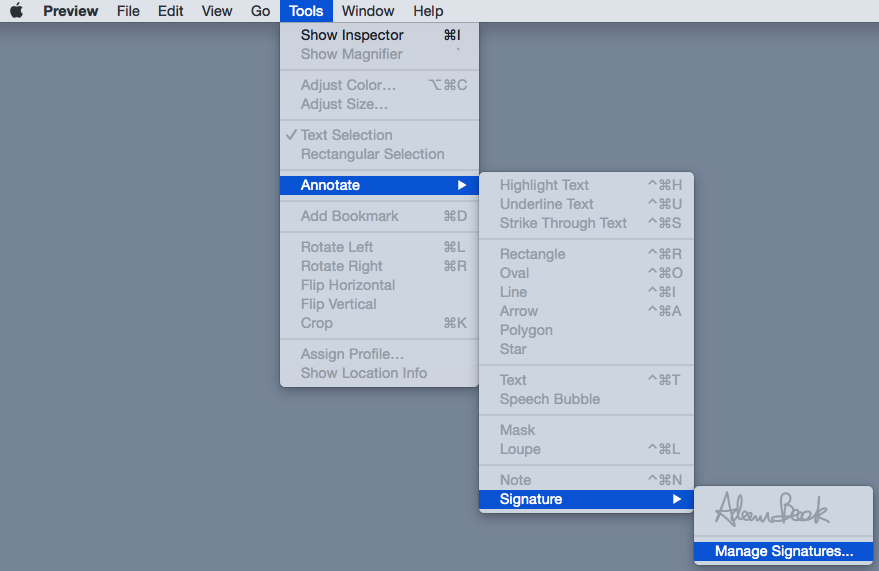This screenshot has height=571, width=879.
Task: Select Speech Bubble annotation
Action: 586,399
